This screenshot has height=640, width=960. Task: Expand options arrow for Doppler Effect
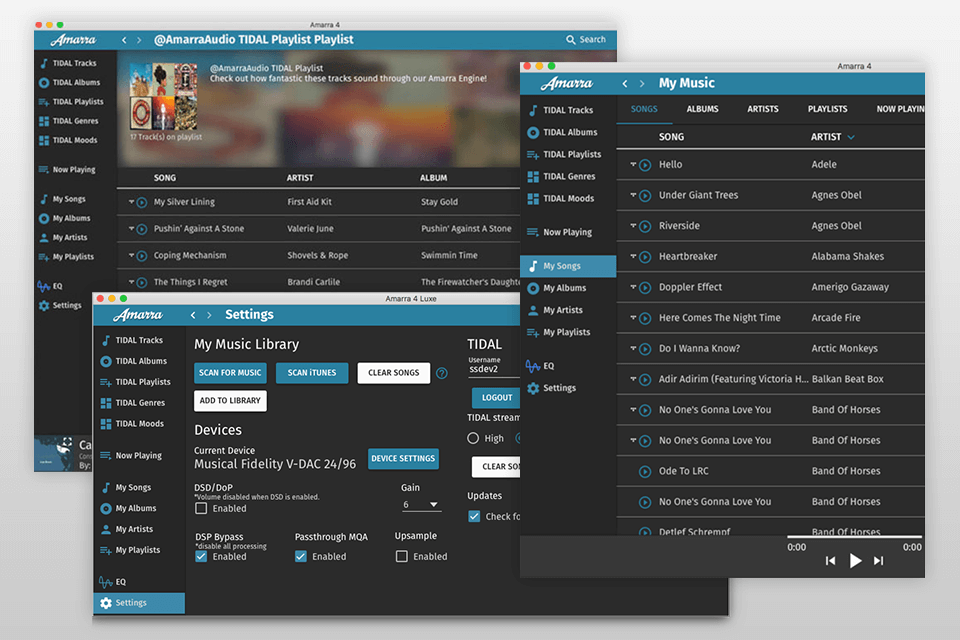point(633,286)
